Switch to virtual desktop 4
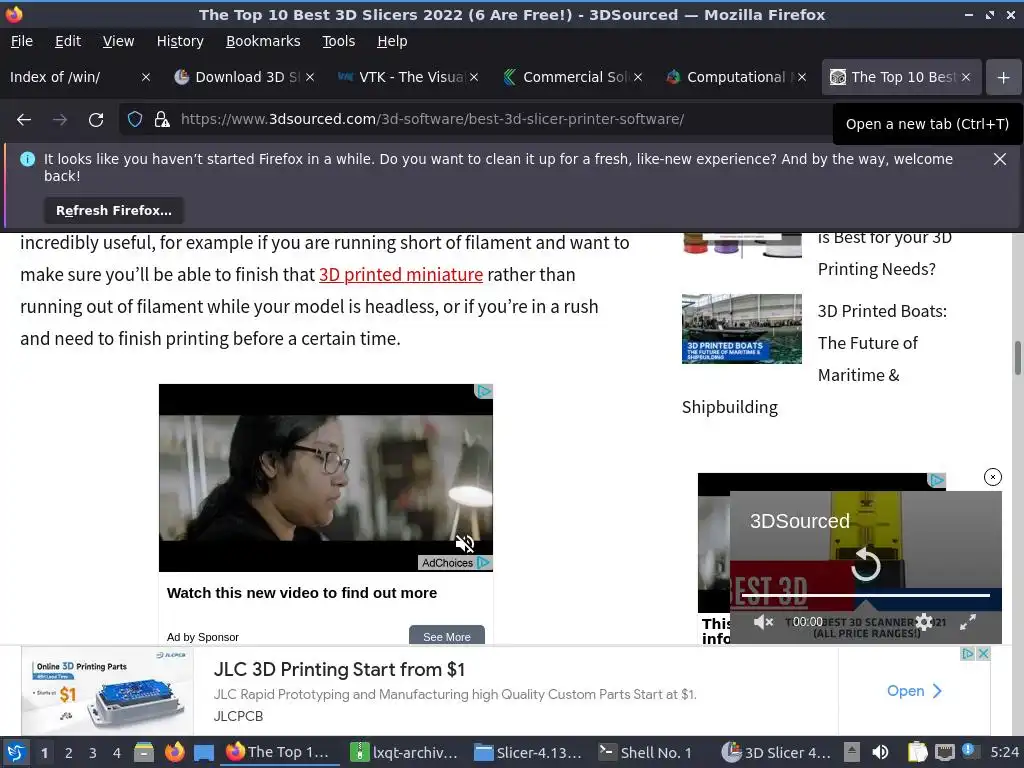 click(x=117, y=753)
